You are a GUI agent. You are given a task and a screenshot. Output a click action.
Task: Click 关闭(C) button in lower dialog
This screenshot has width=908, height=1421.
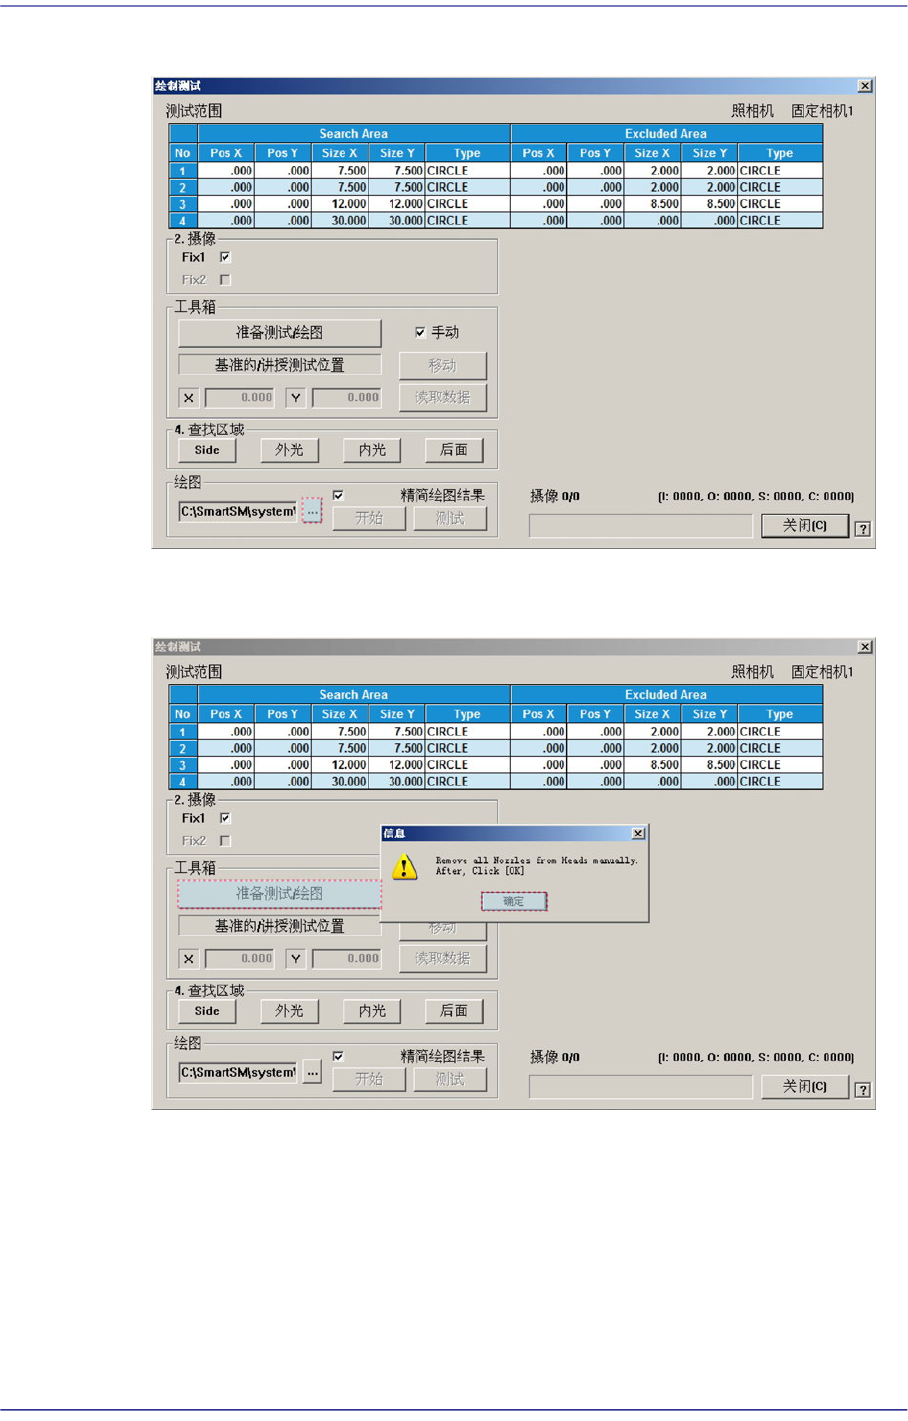pos(805,1087)
